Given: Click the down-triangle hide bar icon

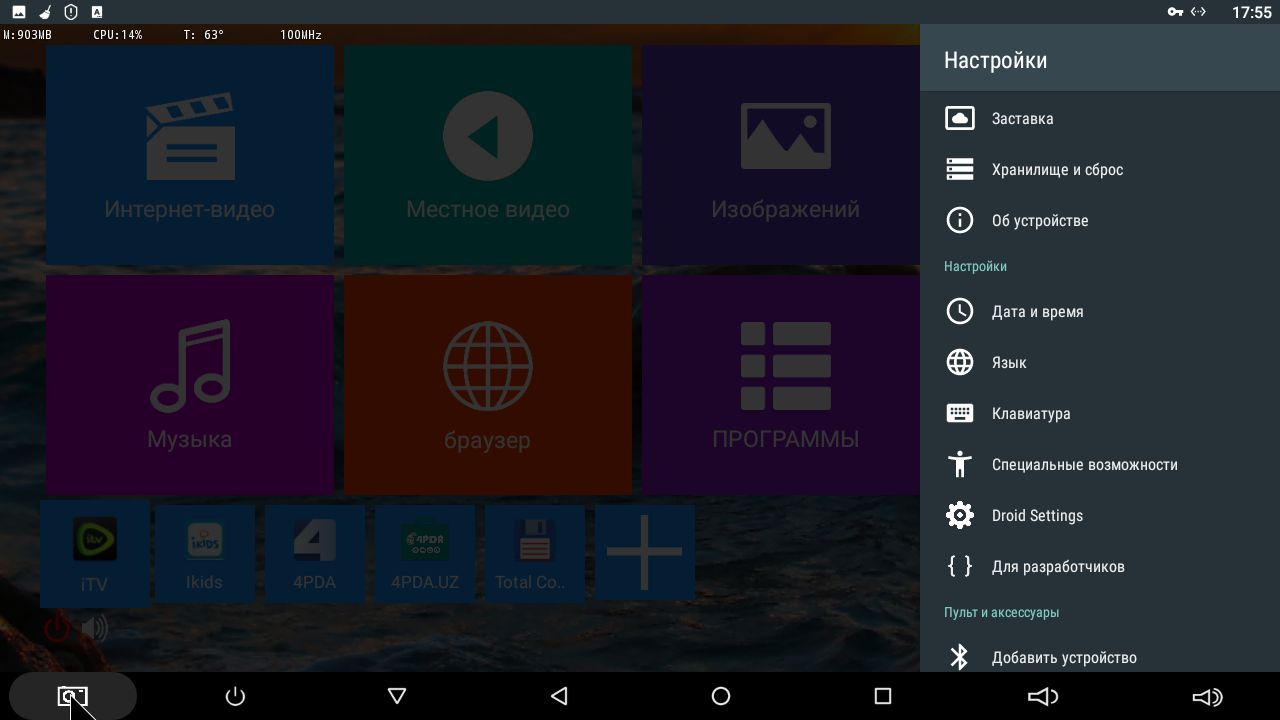Looking at the screenshot, I should [x=397, y=696].
